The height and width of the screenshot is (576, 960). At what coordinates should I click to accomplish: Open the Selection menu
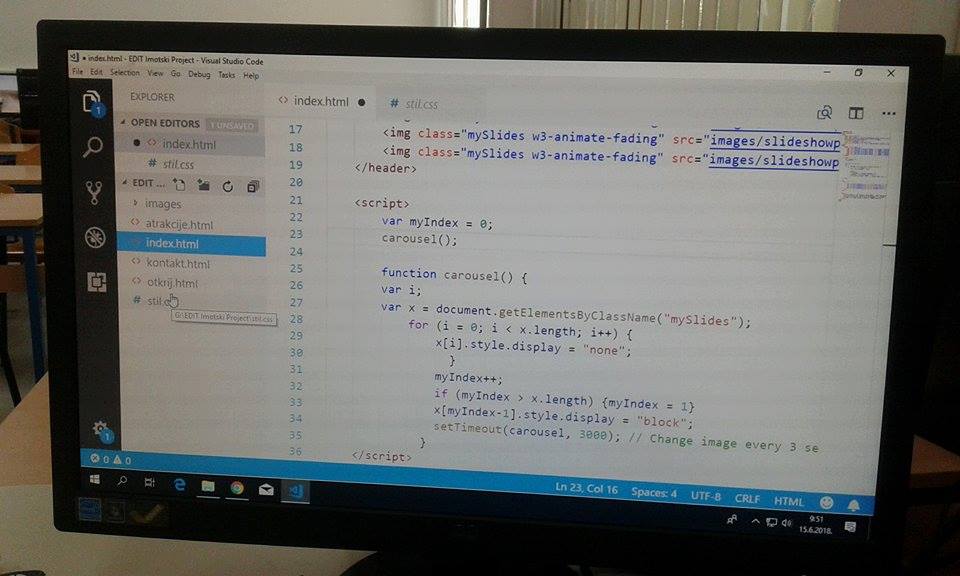125,72
